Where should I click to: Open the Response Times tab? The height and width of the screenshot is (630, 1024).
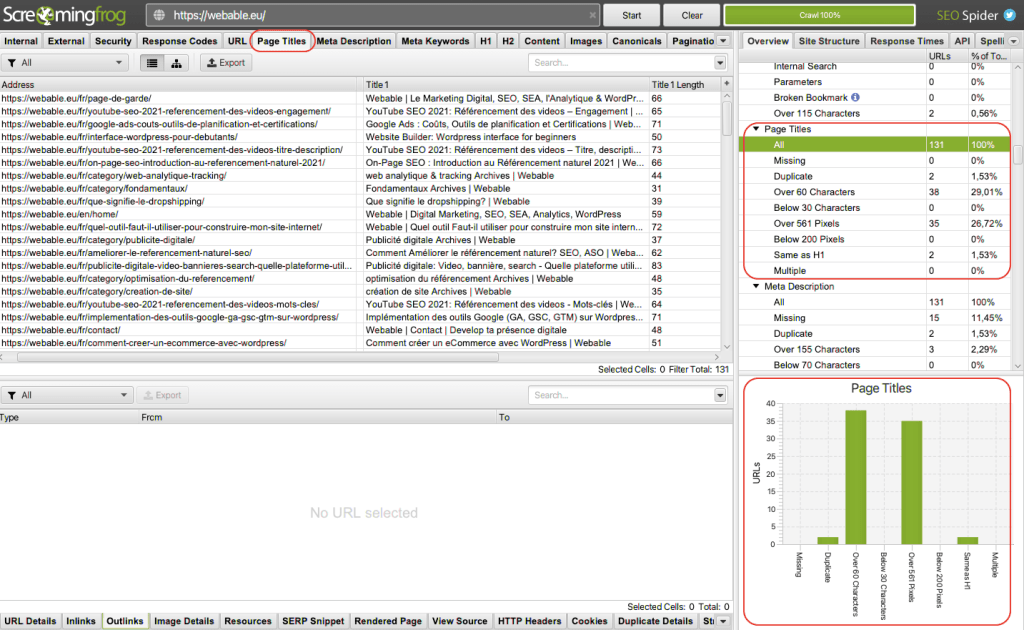click(906, 40)
